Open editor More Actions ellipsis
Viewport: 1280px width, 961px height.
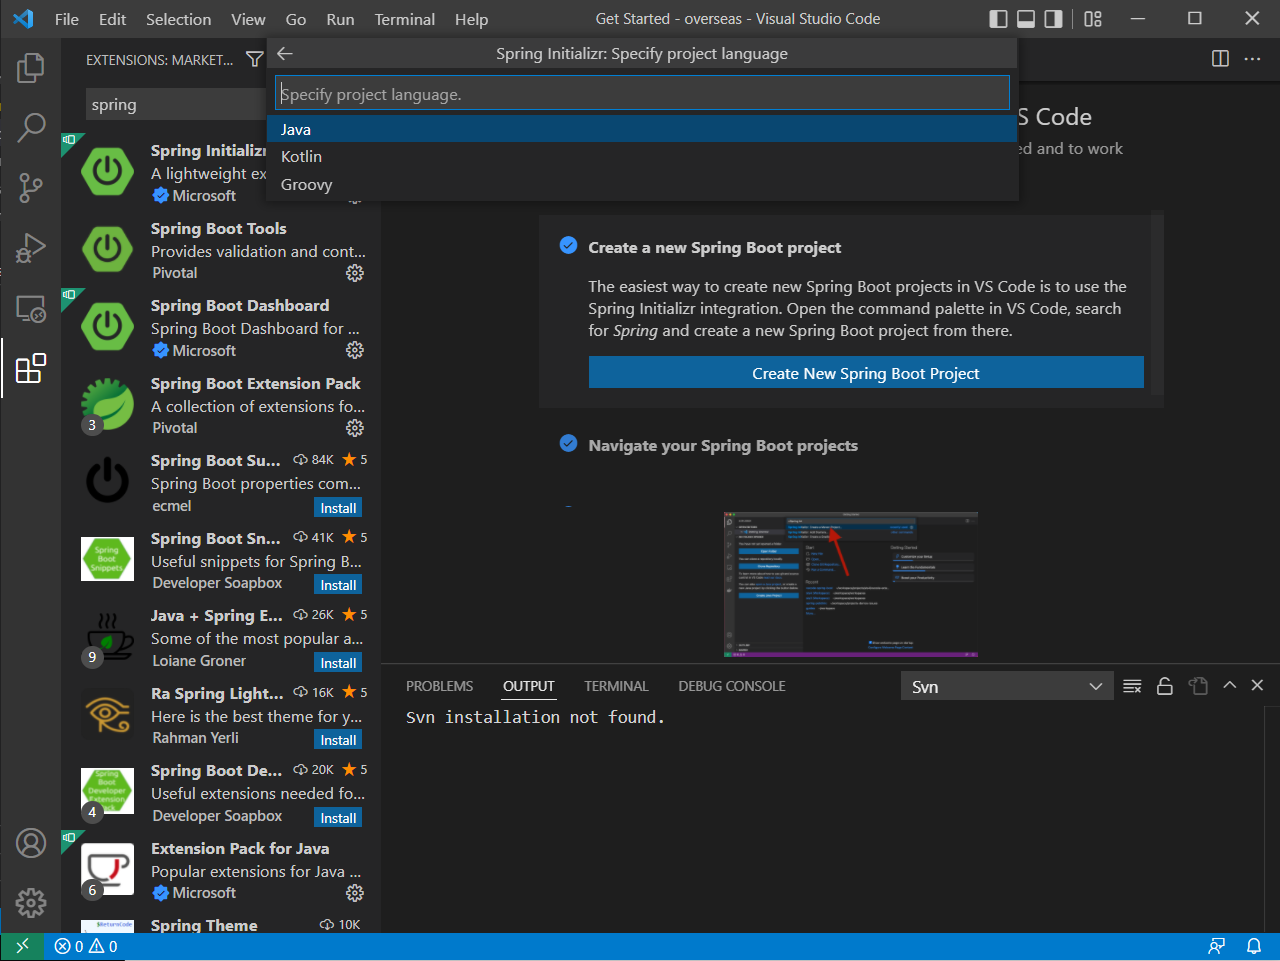coord(1252,59)
